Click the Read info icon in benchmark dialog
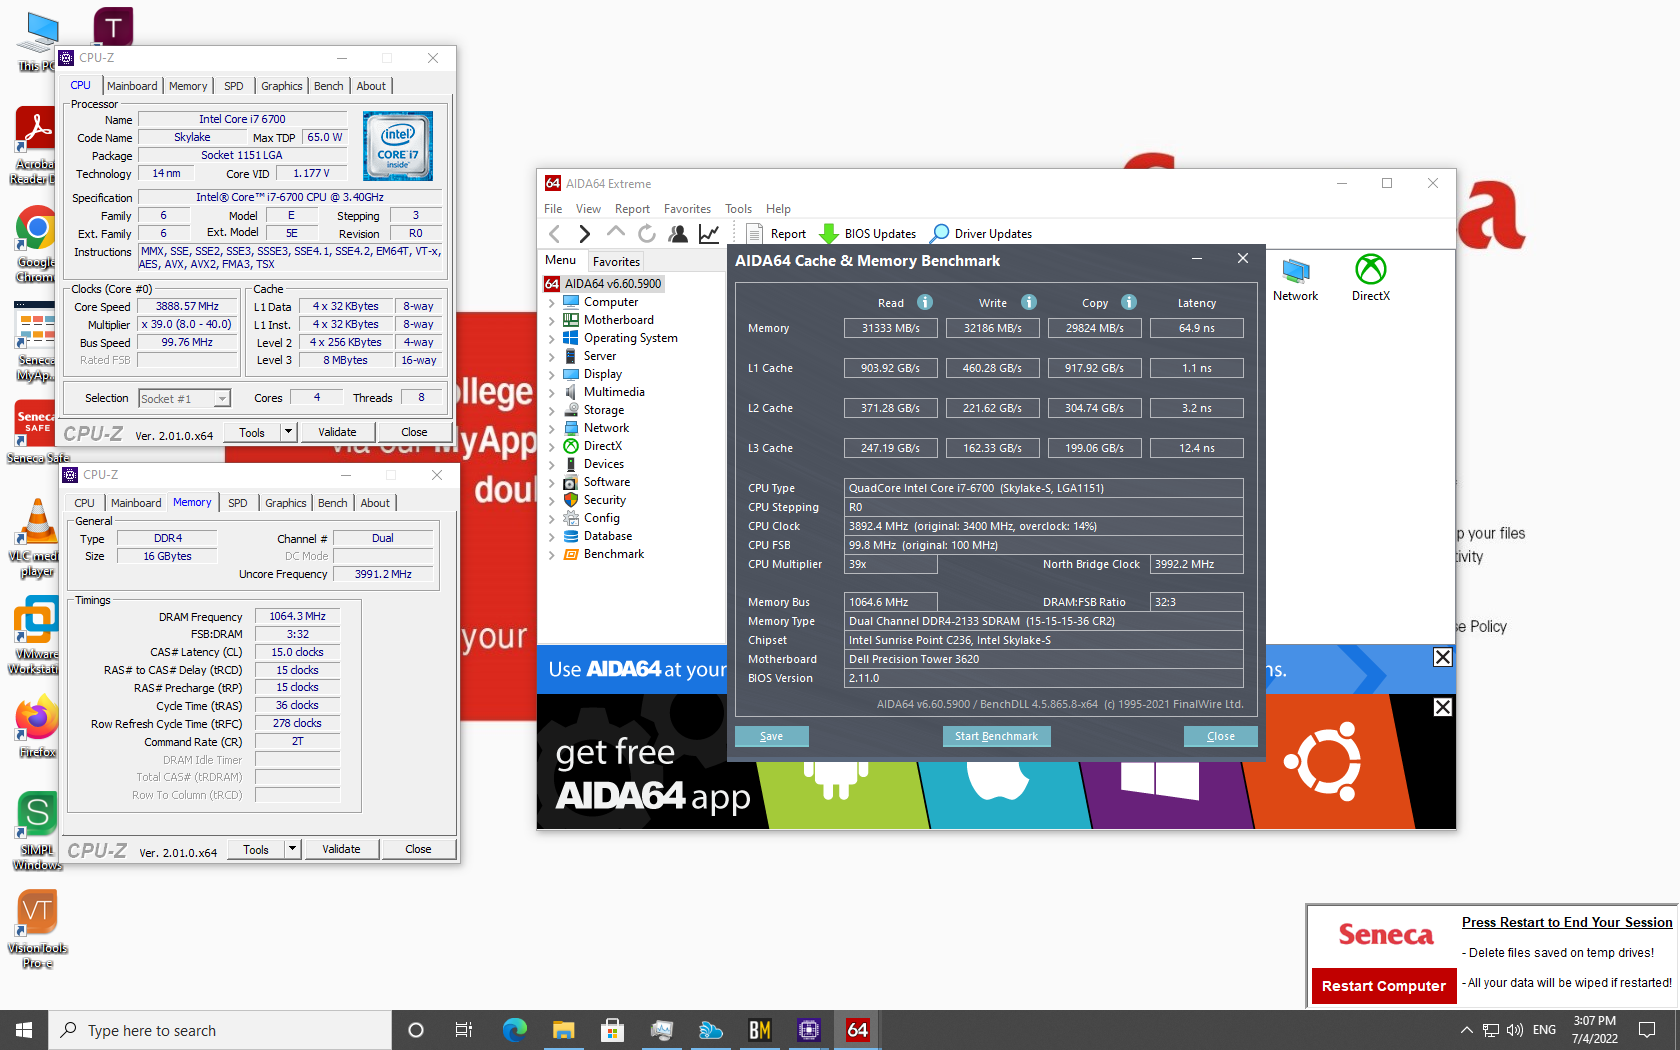Screen dimensions: 1680x1050 [925, 302]
